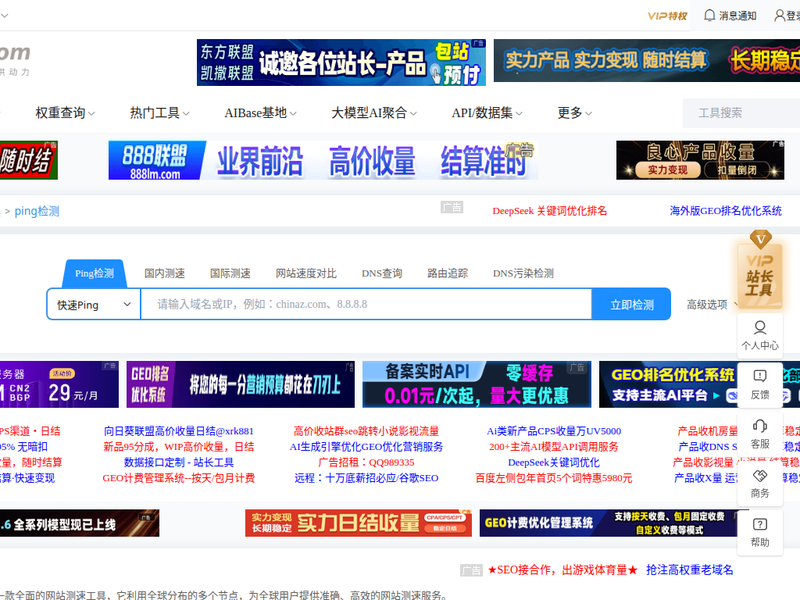
Task: Click the 备案实时API banner
Action: pyautogui.click(x=477, y=384)
